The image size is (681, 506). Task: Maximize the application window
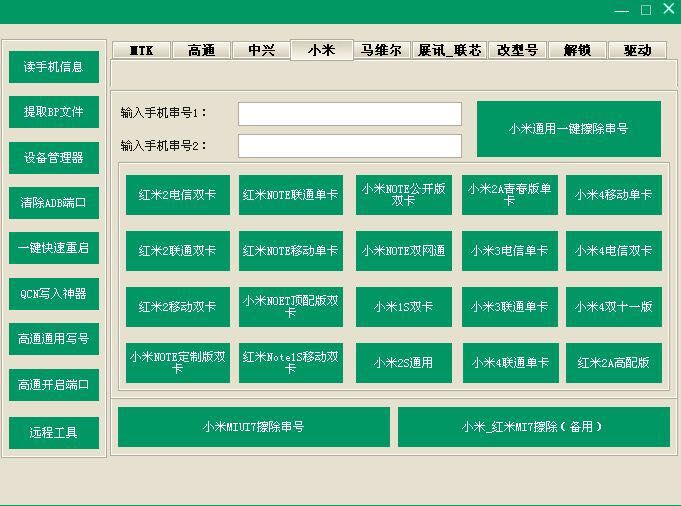(646, 10)
